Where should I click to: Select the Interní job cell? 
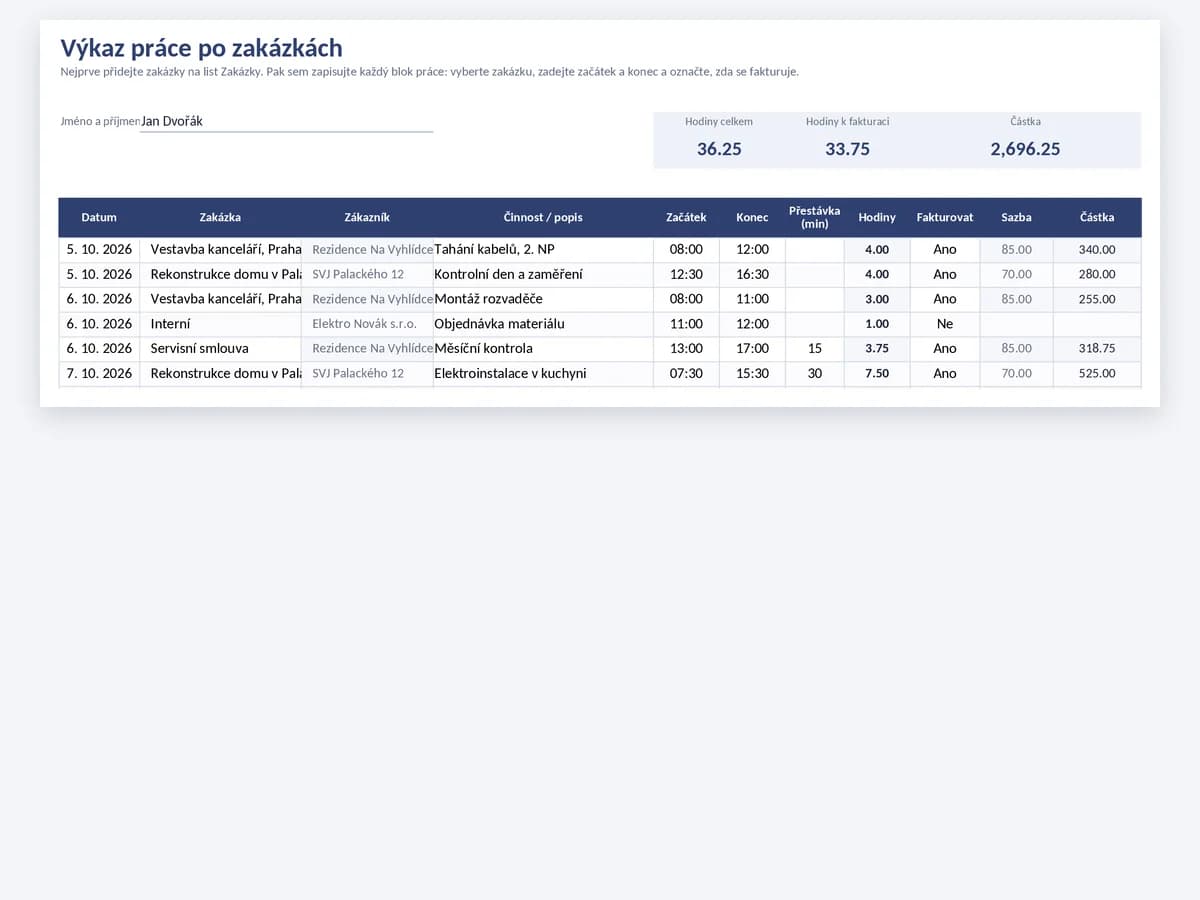coord(220,324)
